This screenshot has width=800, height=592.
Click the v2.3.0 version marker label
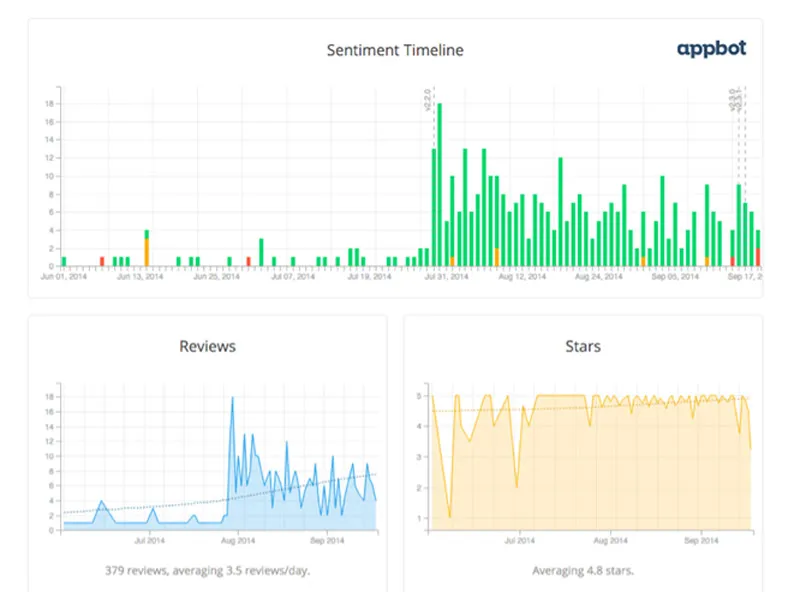[734, 99]
